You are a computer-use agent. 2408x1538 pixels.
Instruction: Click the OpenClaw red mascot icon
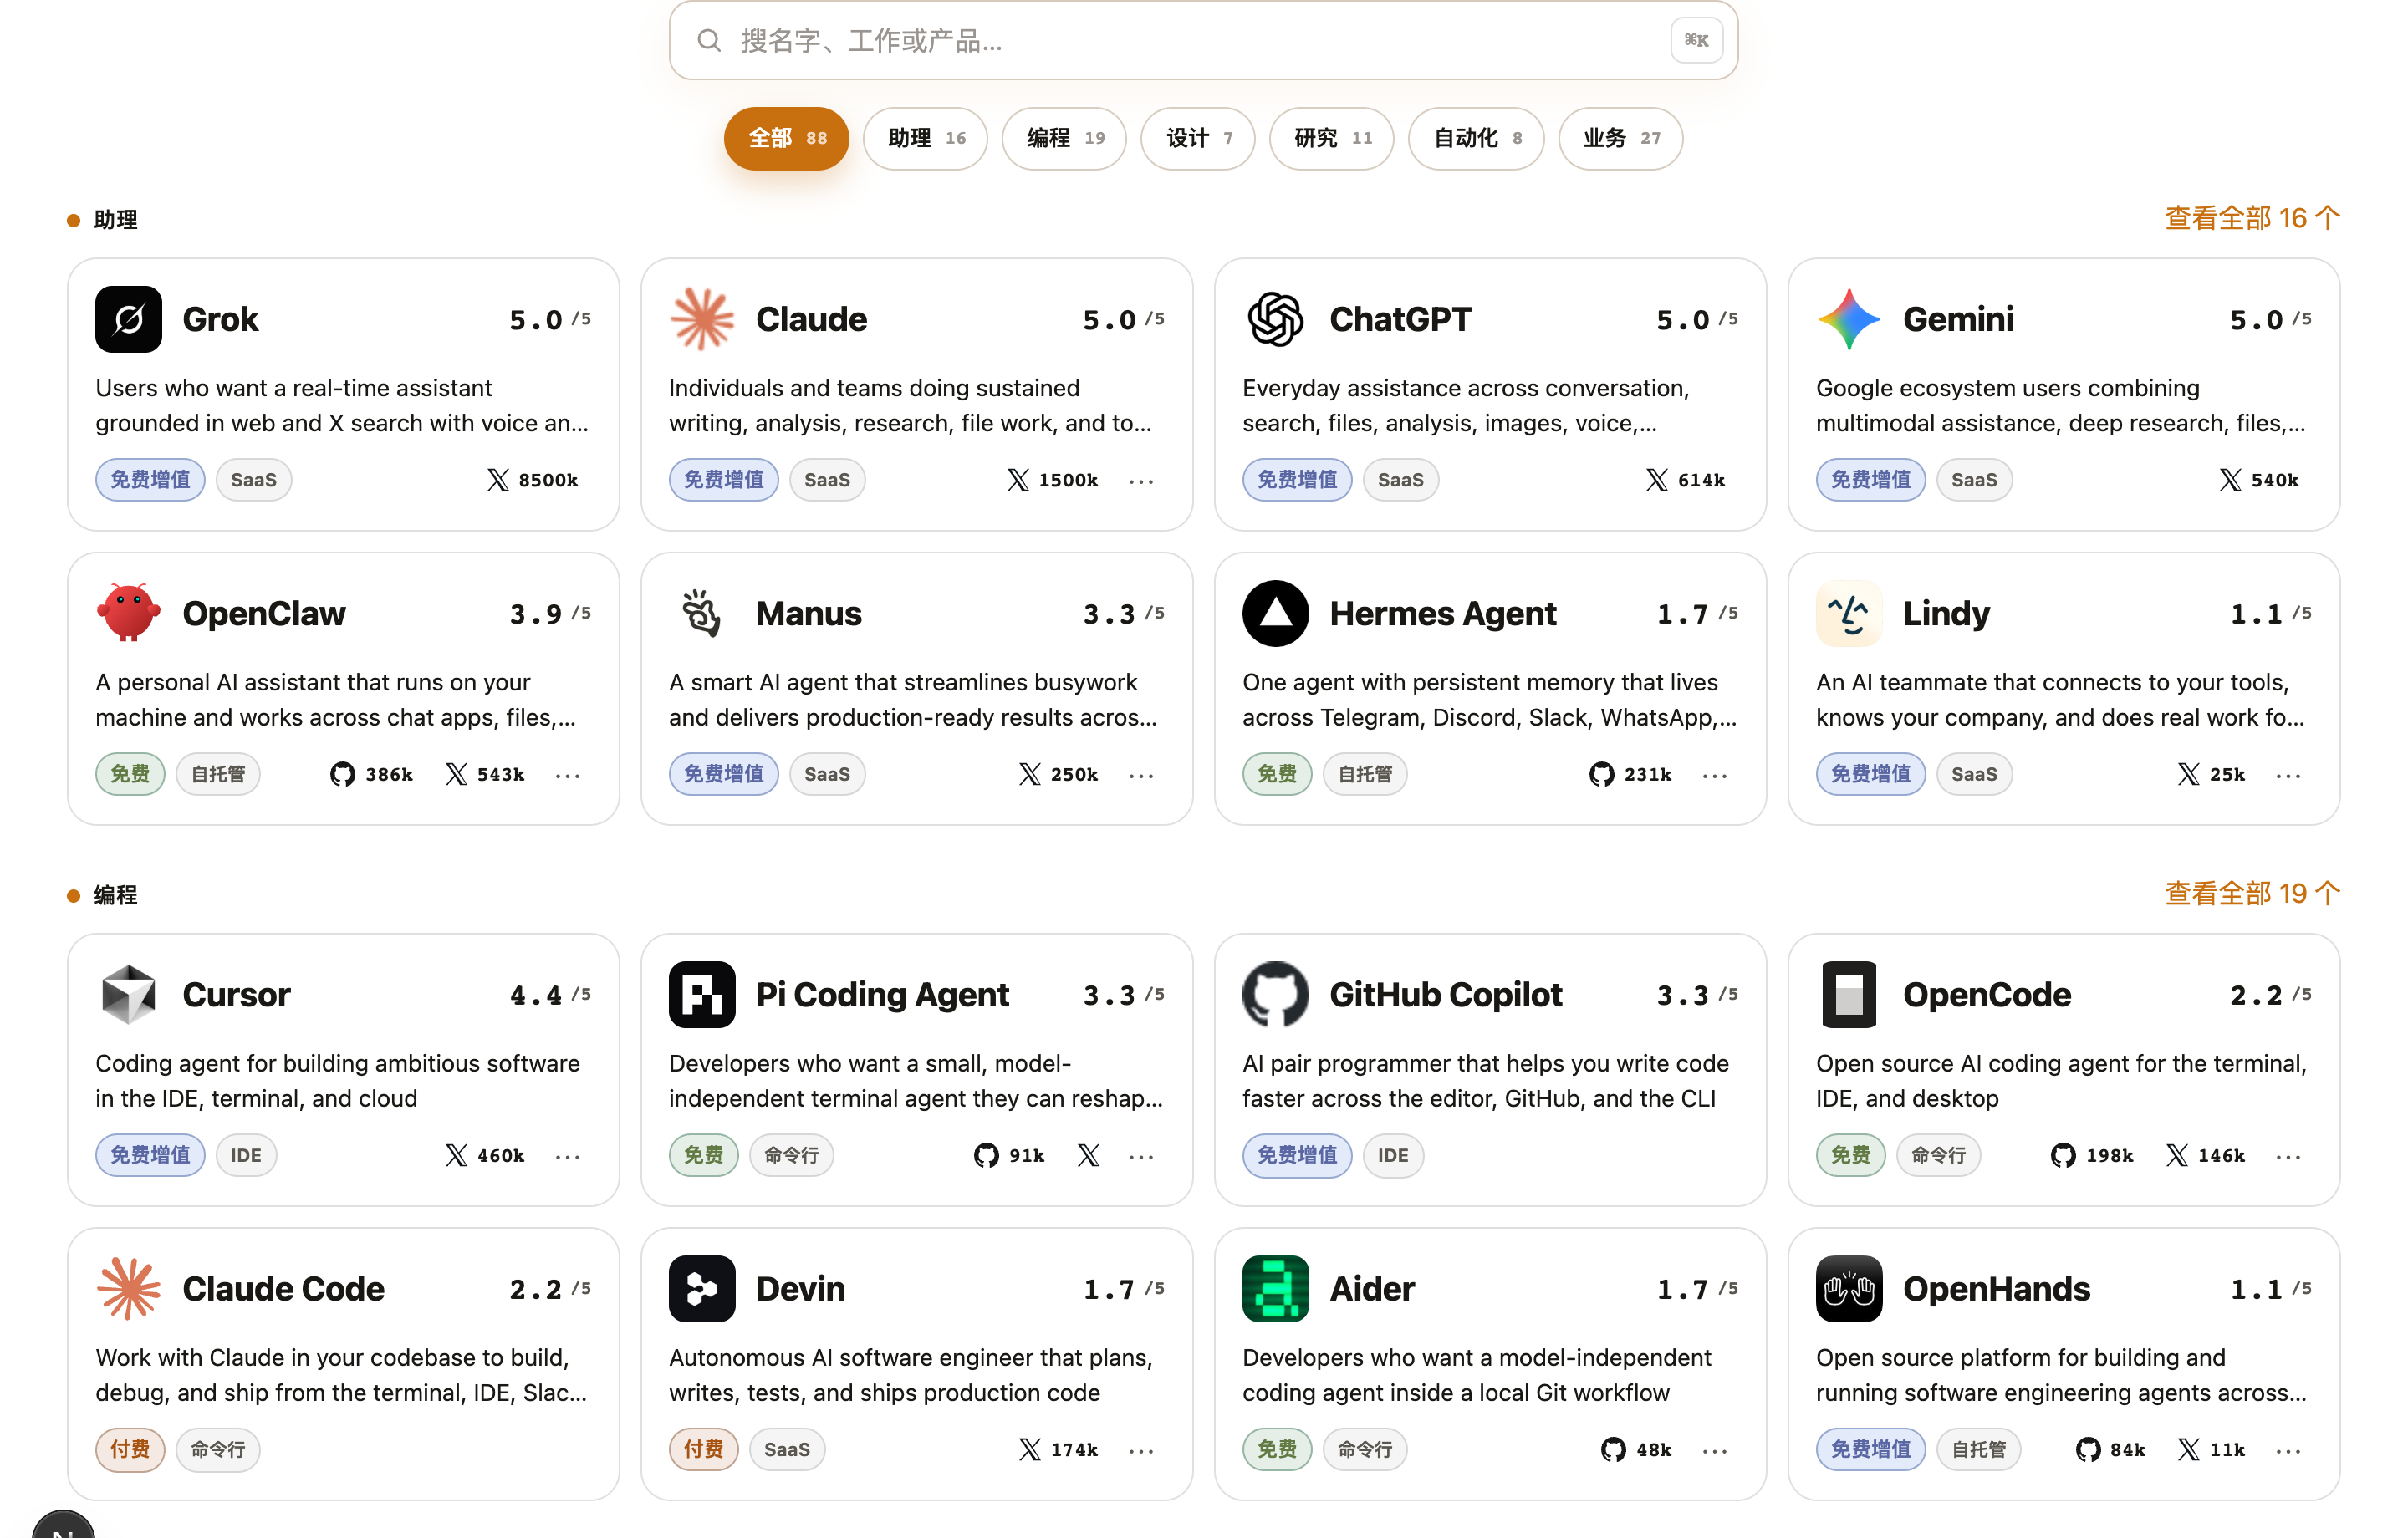128,613
